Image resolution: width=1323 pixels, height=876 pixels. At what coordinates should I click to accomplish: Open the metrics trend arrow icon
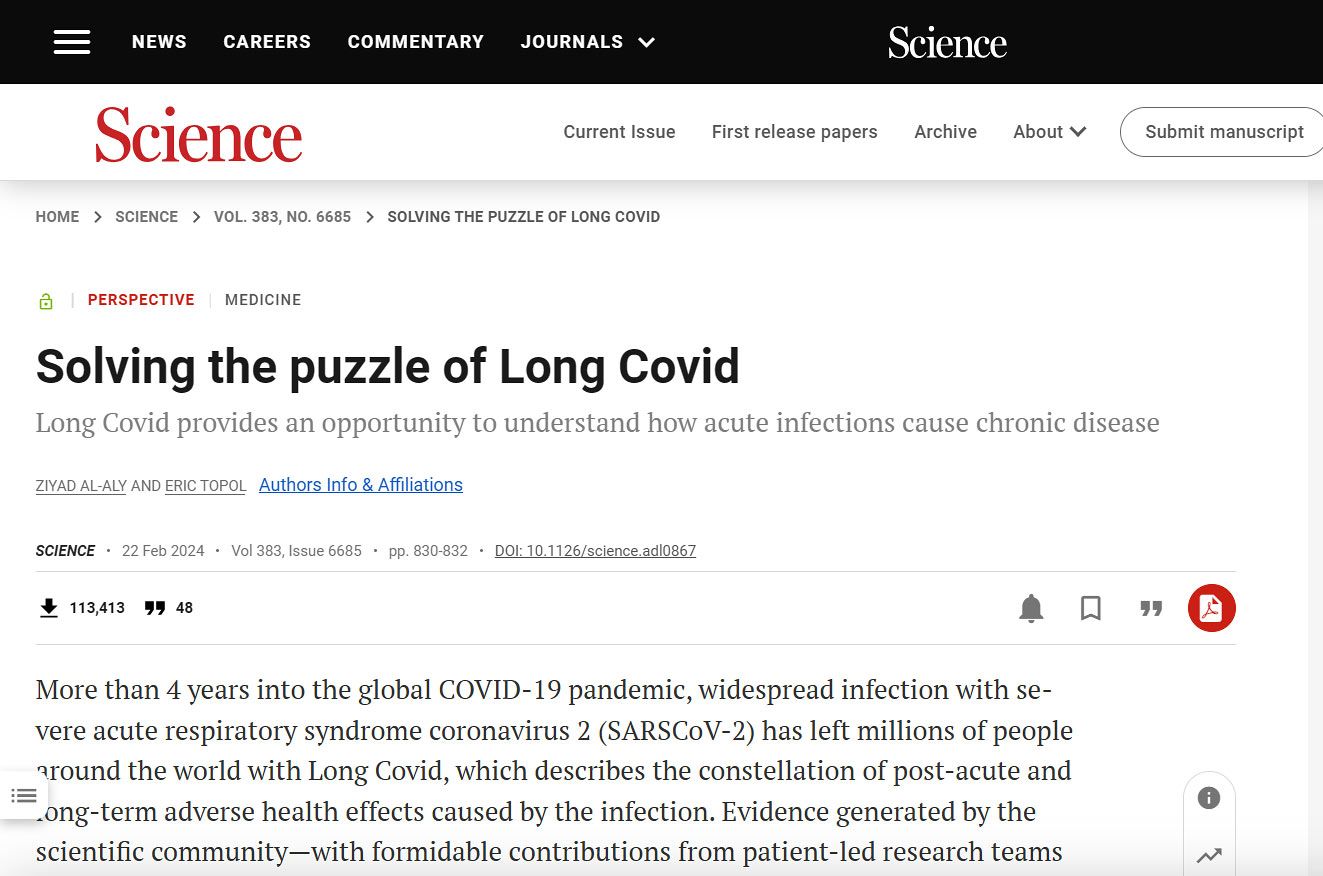pos(1209,855)
